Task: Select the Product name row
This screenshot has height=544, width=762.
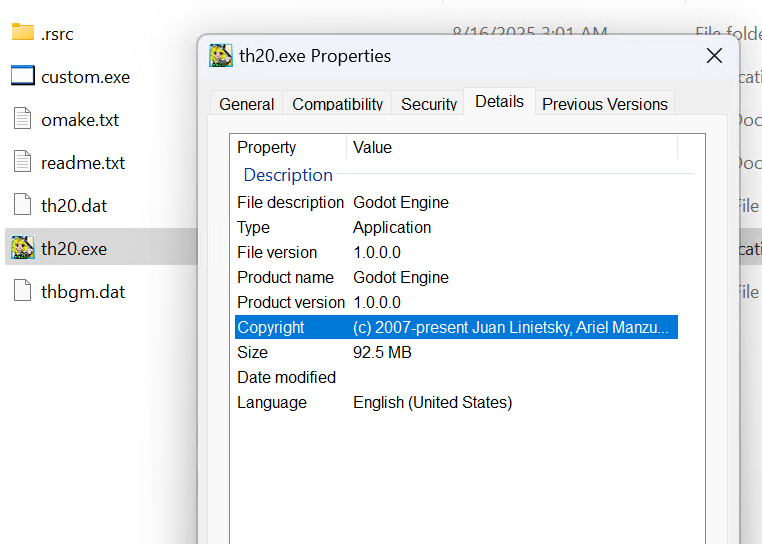Action: pos(455,277)
